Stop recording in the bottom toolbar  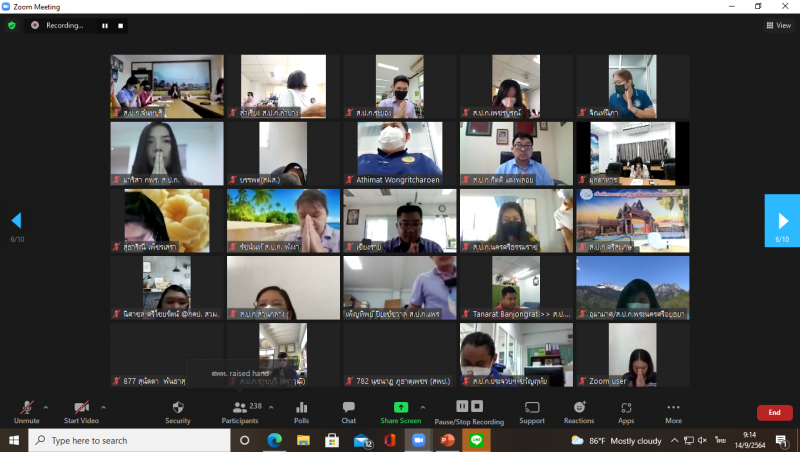(477, 406)
